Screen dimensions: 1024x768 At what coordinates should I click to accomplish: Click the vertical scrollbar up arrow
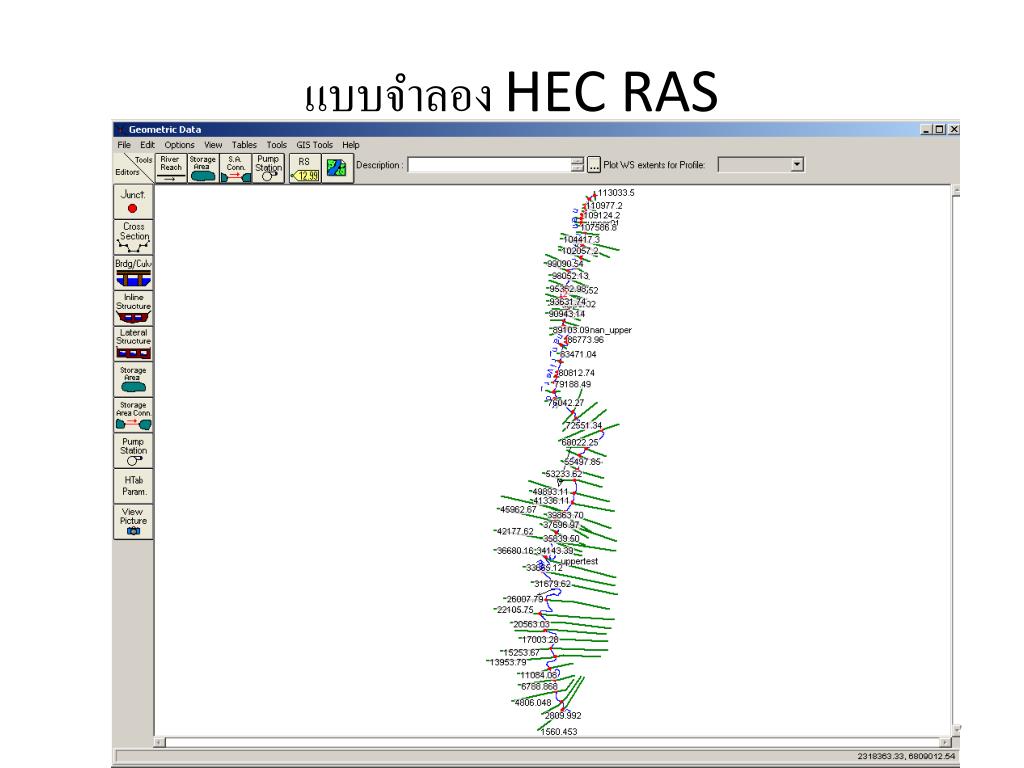tap(955, 191)
